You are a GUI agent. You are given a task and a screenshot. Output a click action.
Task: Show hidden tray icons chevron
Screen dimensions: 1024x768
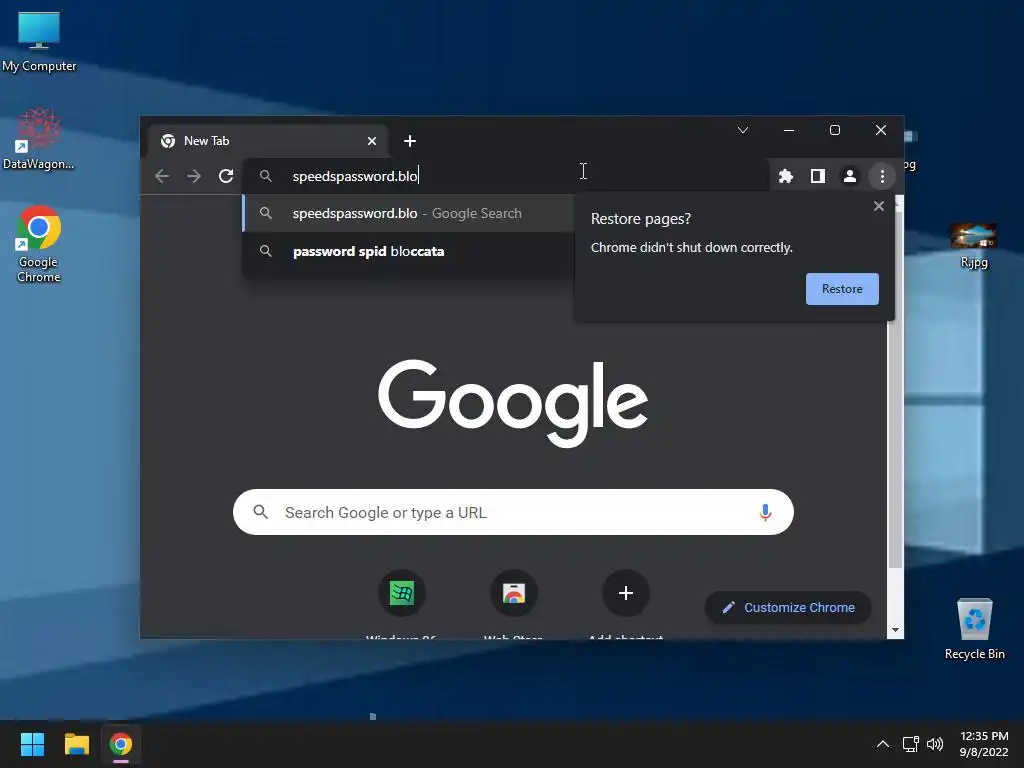[882, 744]
